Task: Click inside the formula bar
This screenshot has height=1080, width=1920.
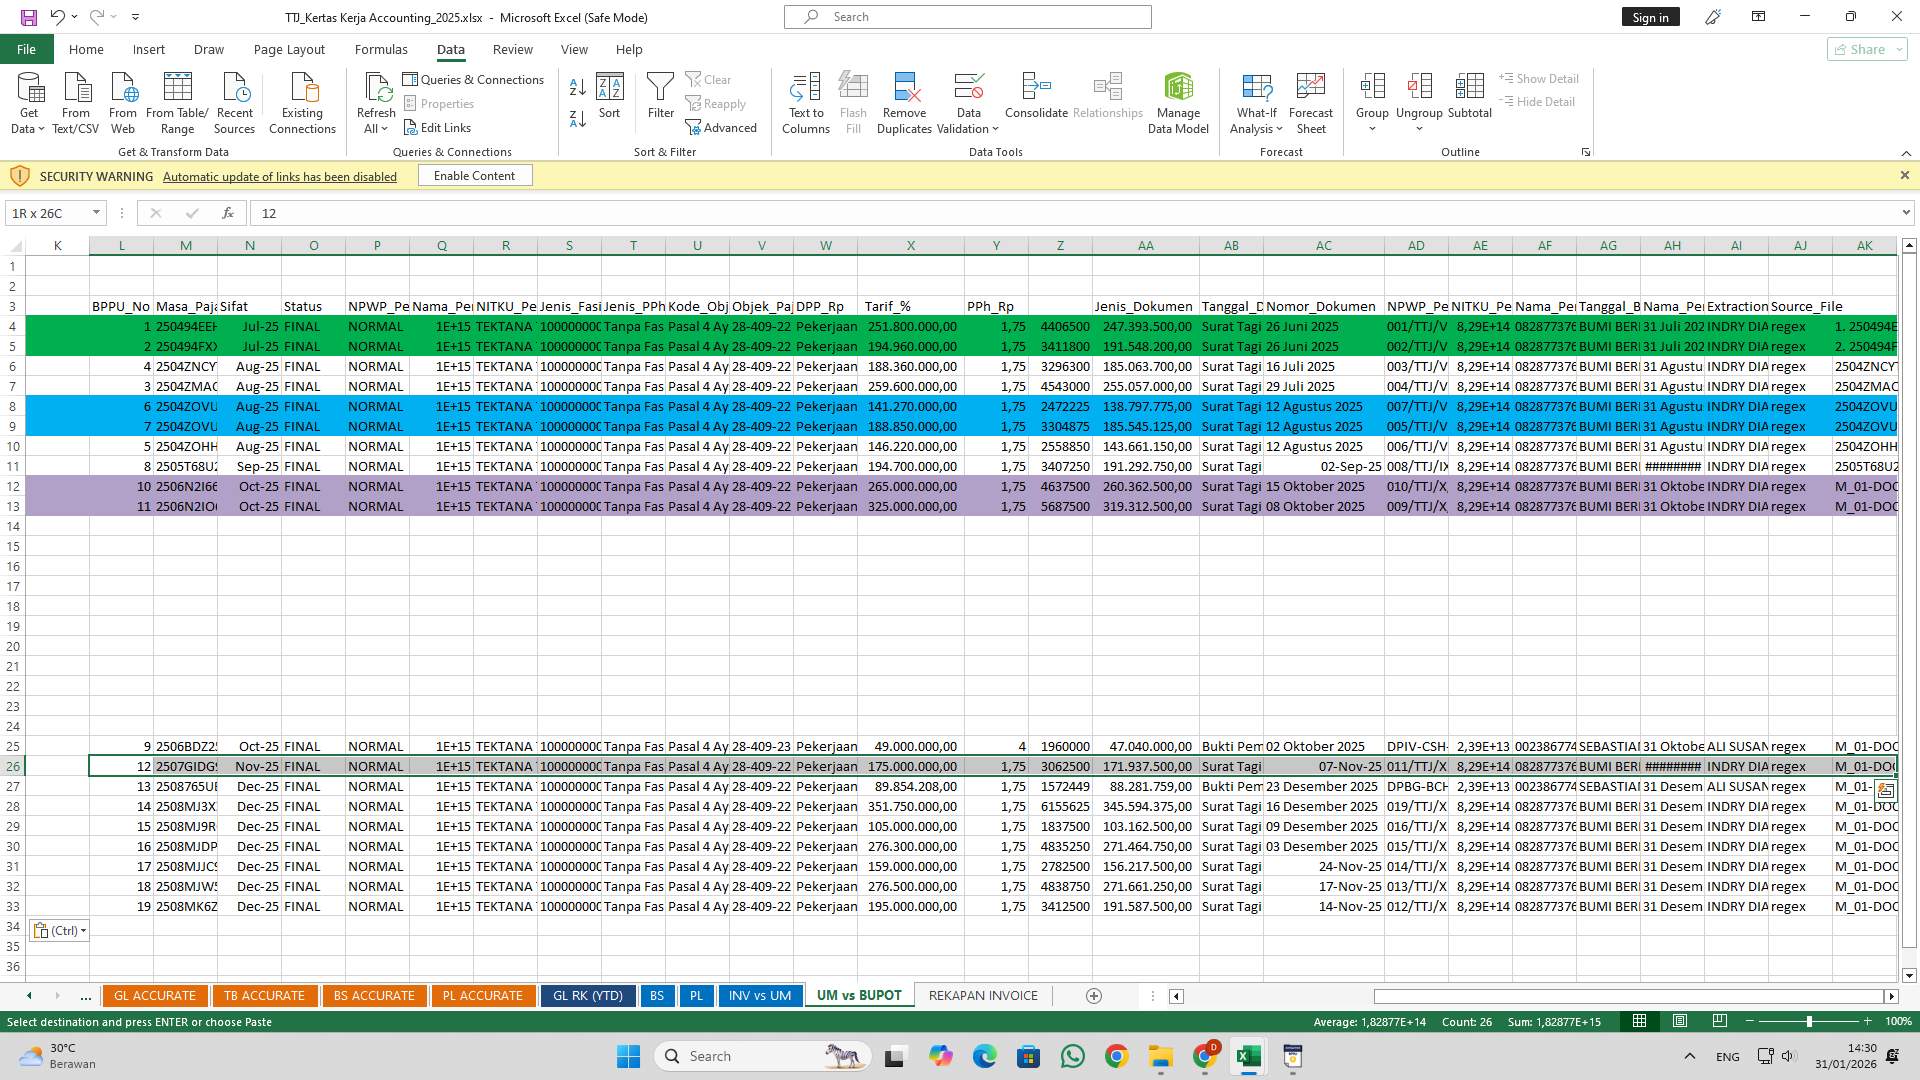Action: pos(600,213)
